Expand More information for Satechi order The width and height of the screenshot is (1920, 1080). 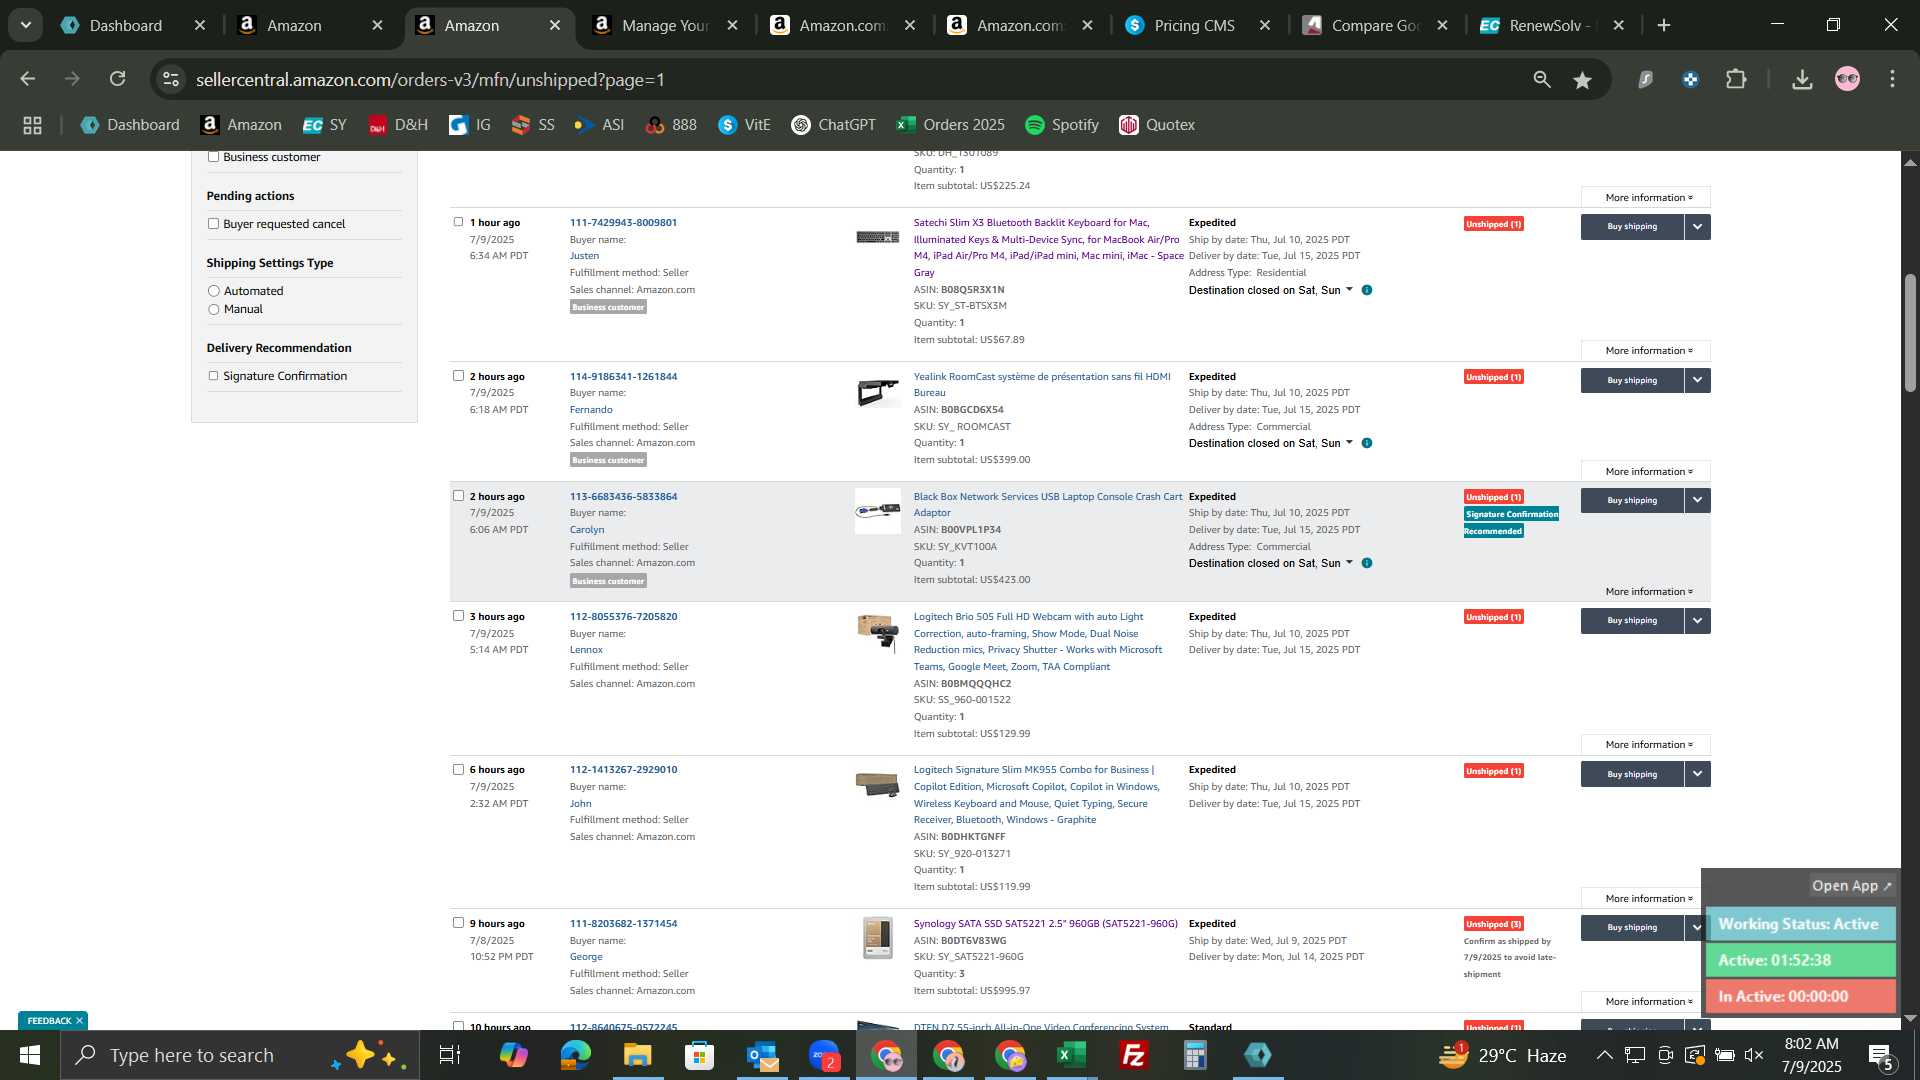(x=1646, y=351)
